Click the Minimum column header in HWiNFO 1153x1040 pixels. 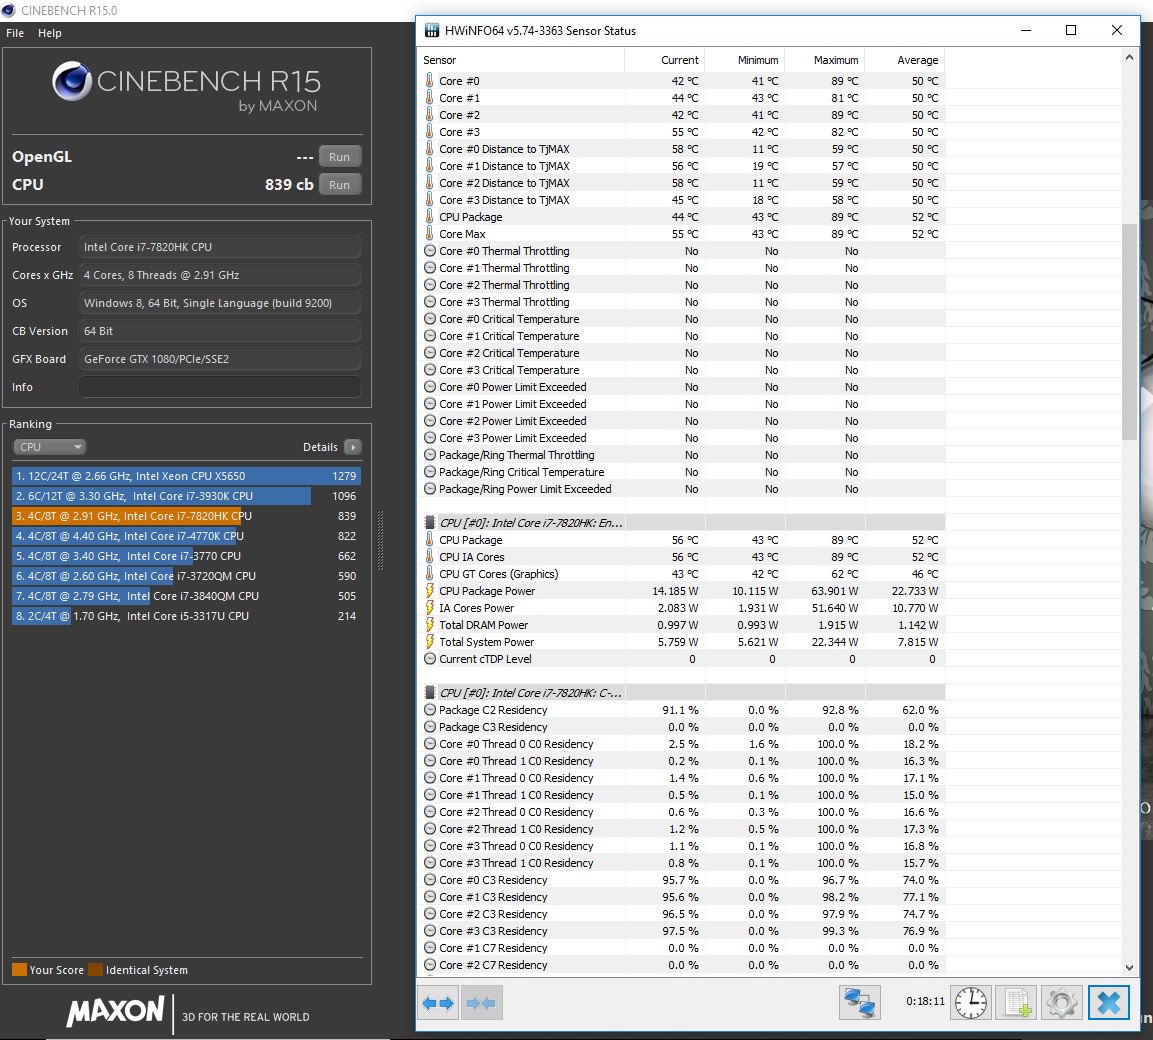tap(745, 60)
